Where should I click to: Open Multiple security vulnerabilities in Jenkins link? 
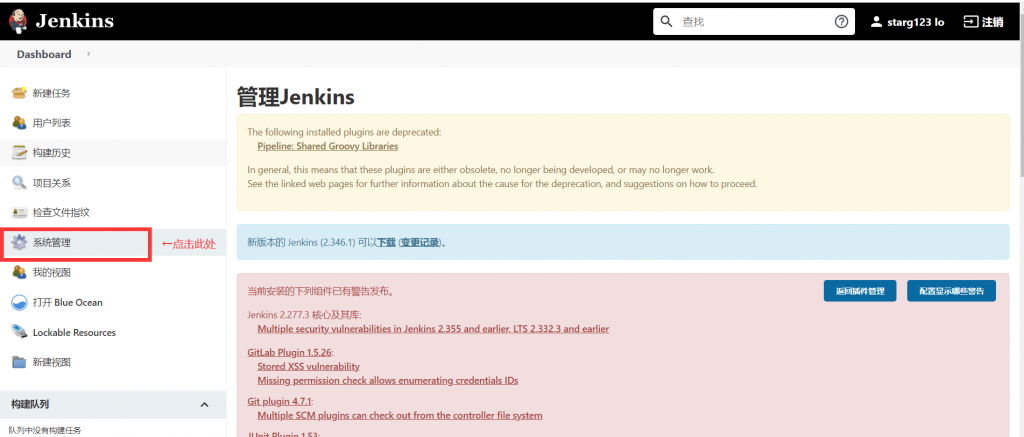(x=433, y=329)
